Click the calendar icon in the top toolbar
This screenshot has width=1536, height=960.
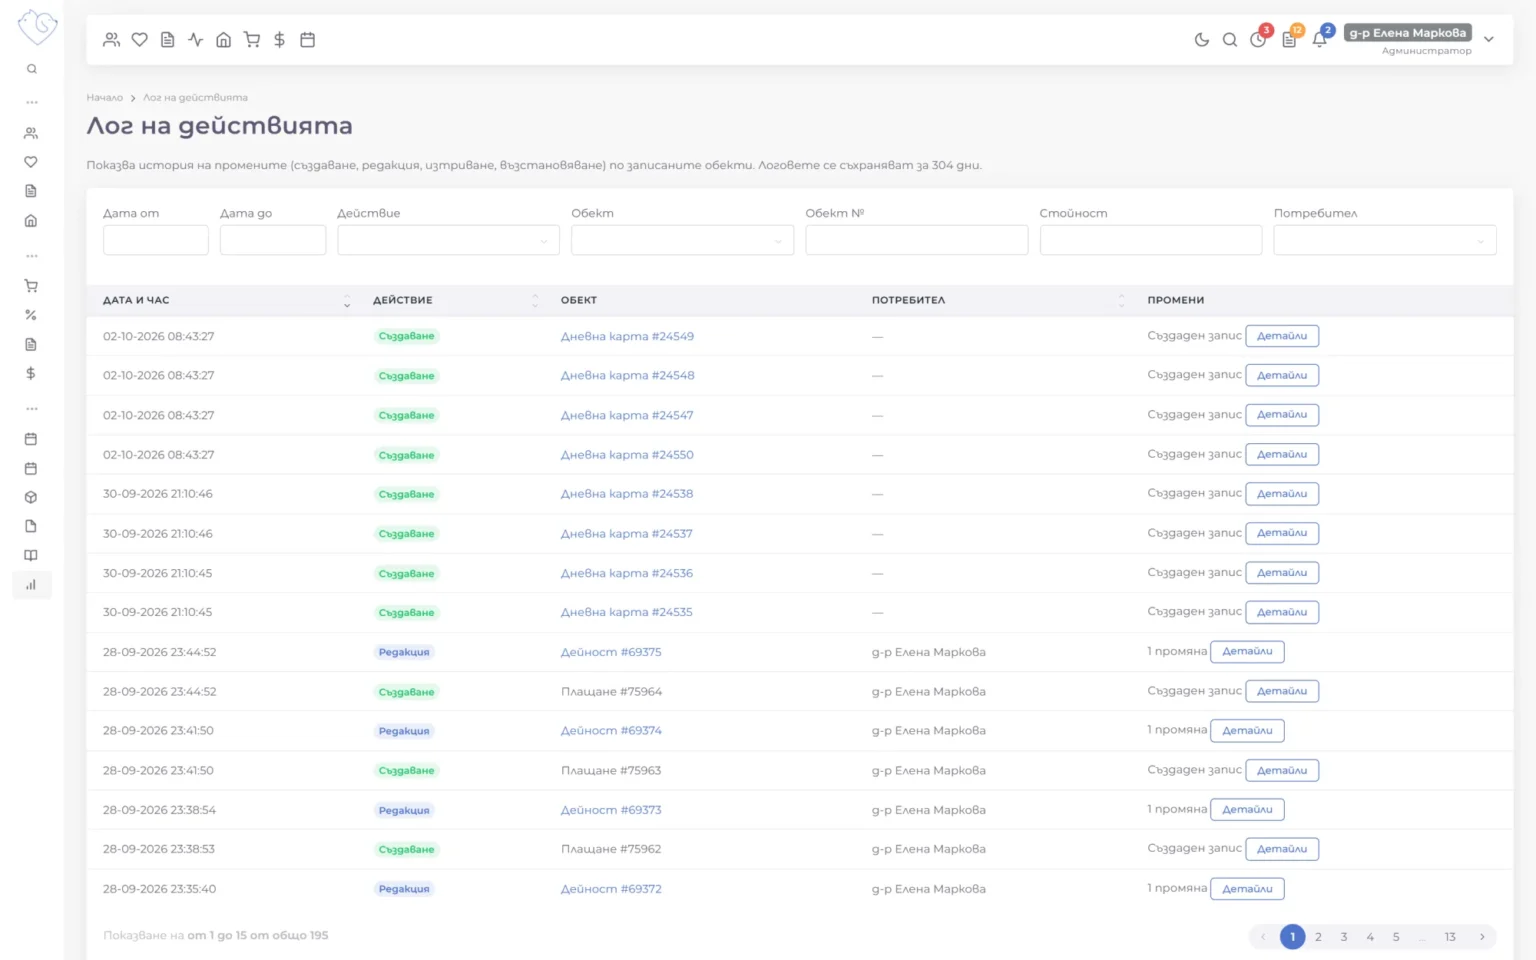click(x=308, y=40)
